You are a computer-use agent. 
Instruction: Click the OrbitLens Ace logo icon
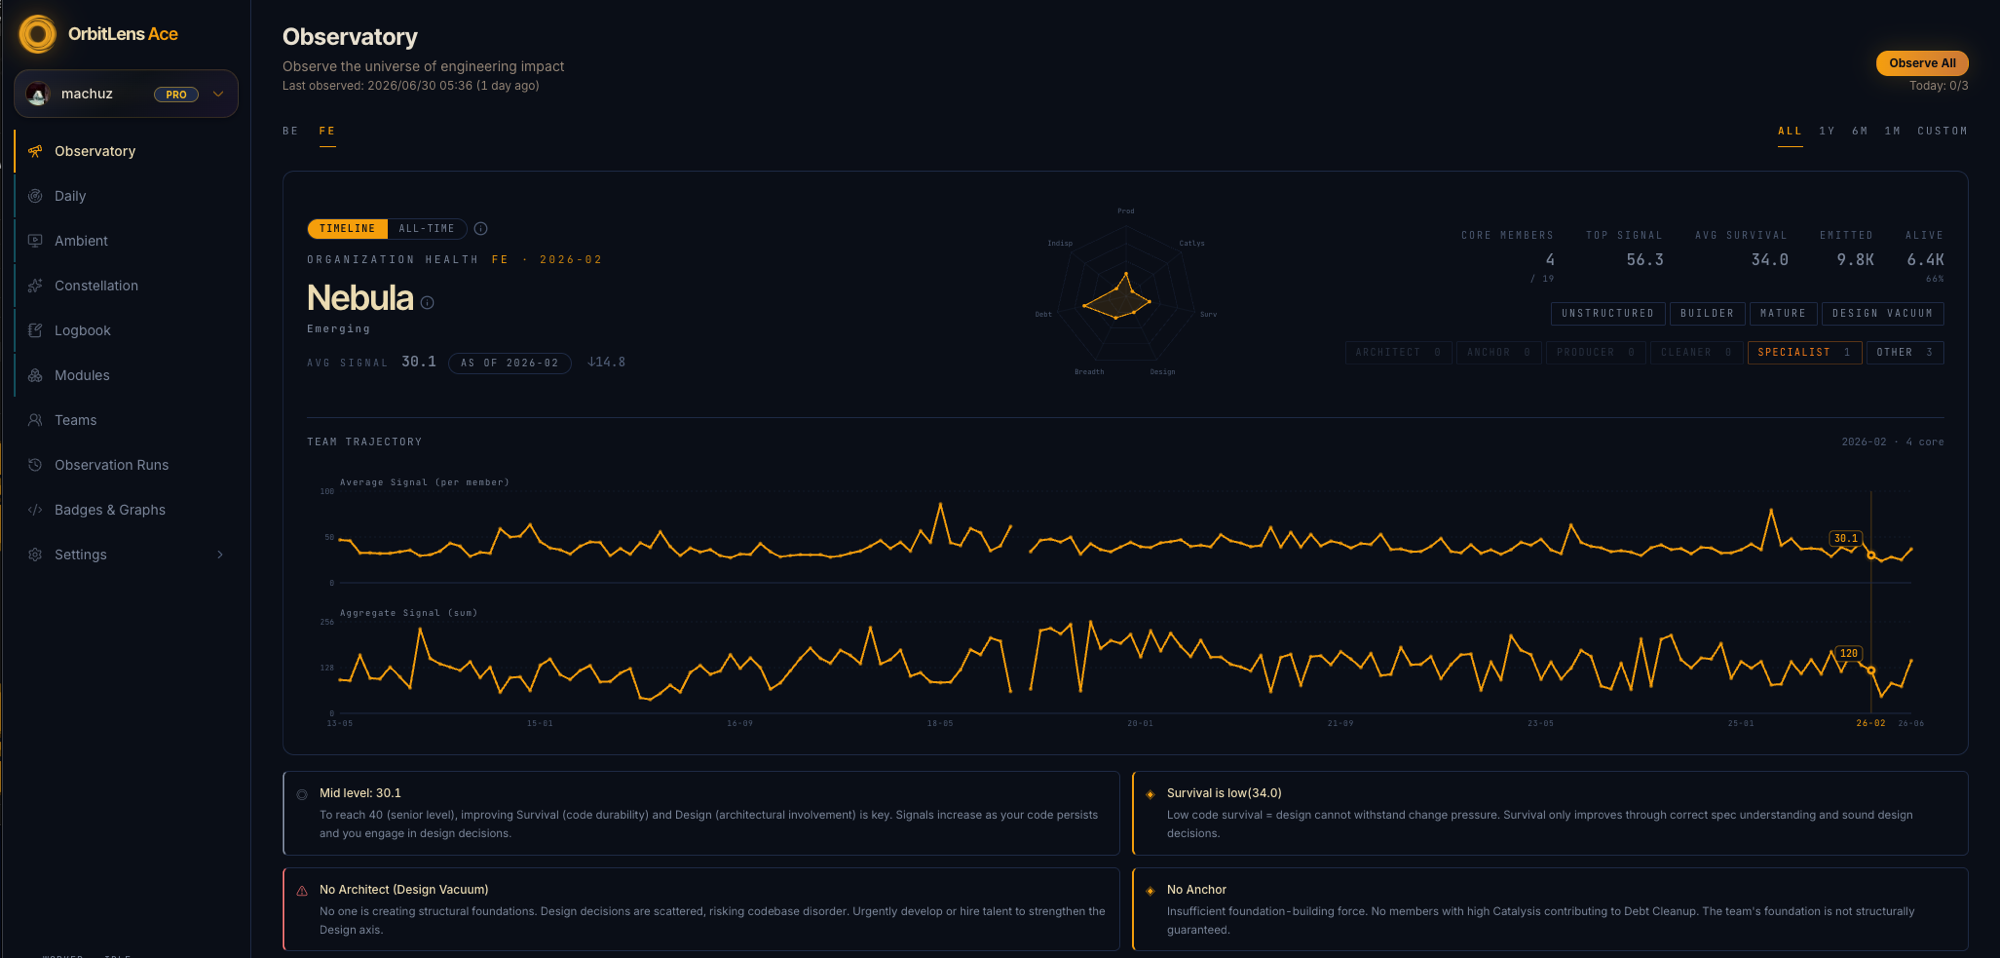click(x=38, y=34)
